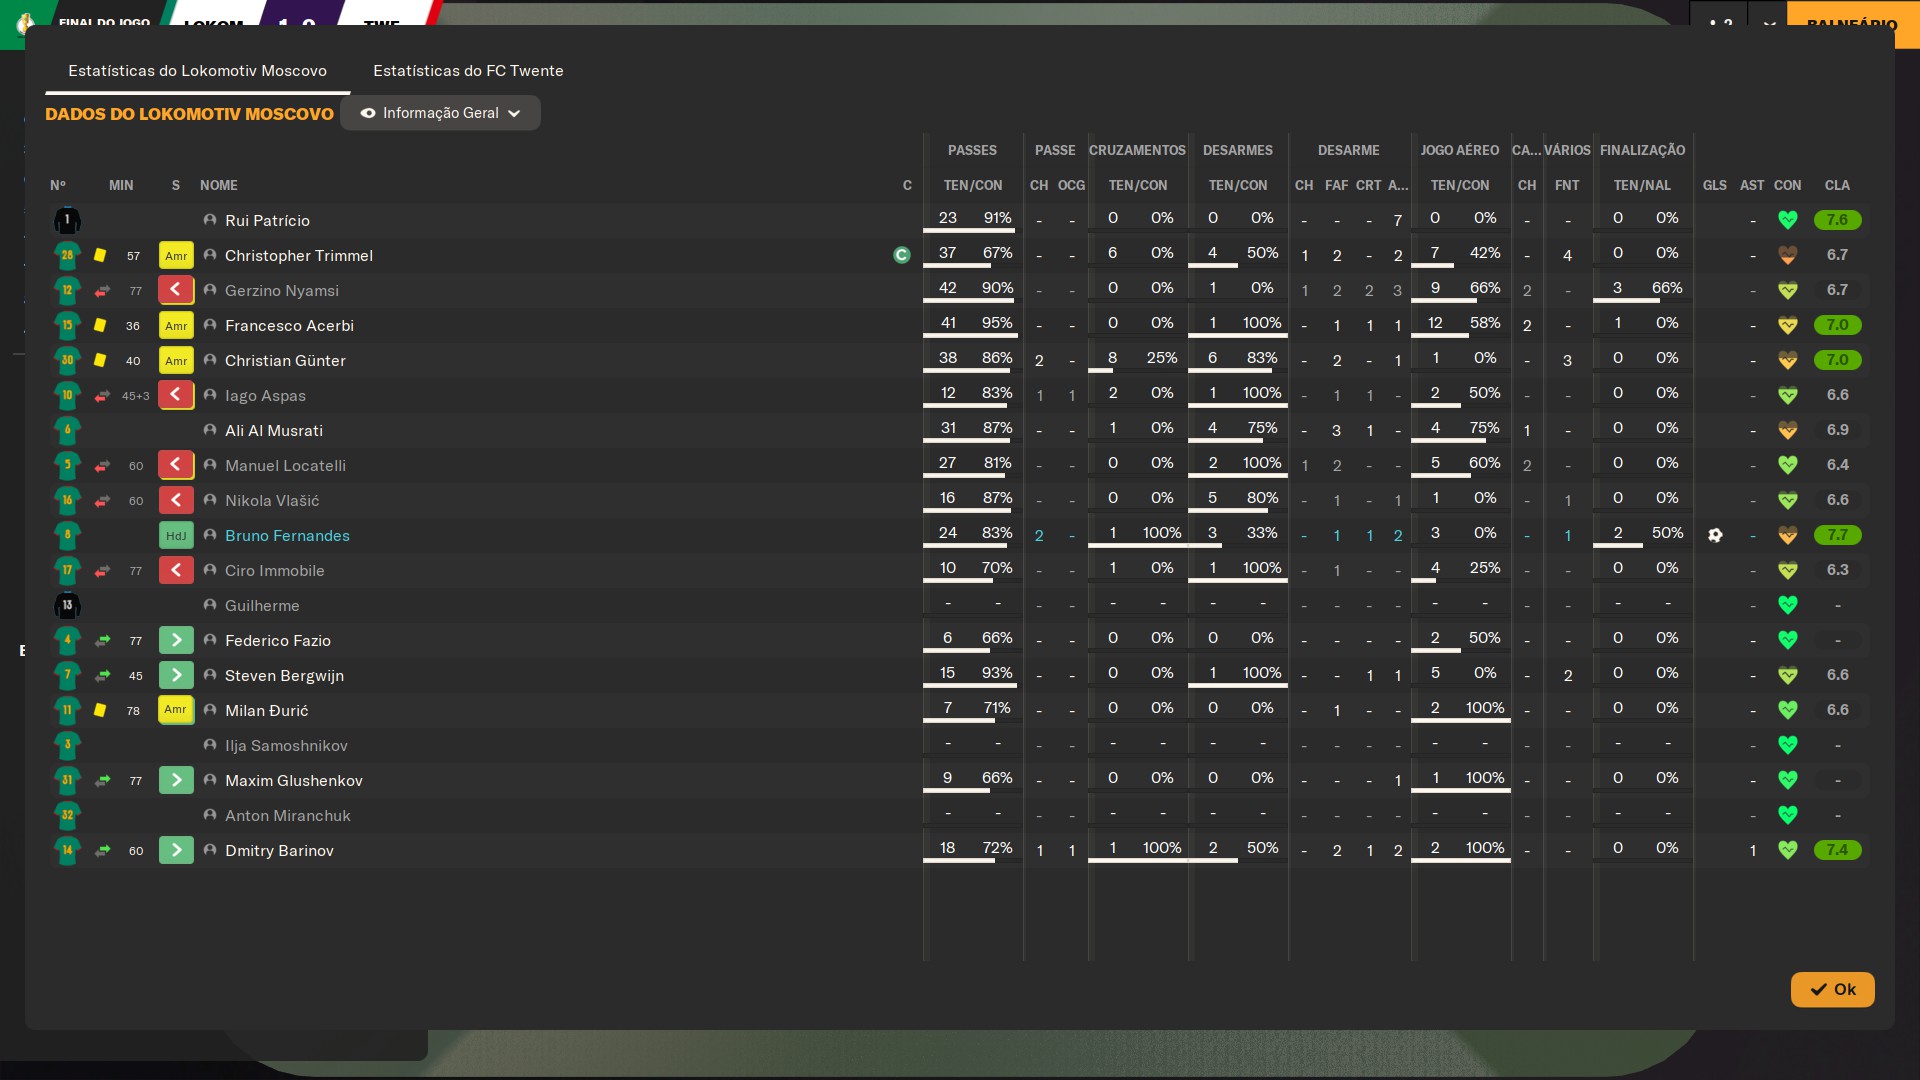Sort by CLA rating column header

point(1837,185)
